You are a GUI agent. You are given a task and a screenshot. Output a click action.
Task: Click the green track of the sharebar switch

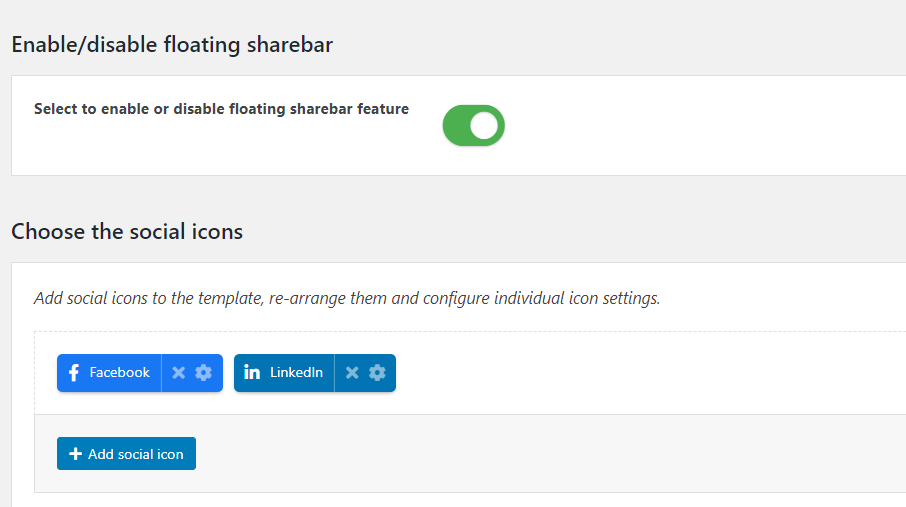[x=458, y=126]
